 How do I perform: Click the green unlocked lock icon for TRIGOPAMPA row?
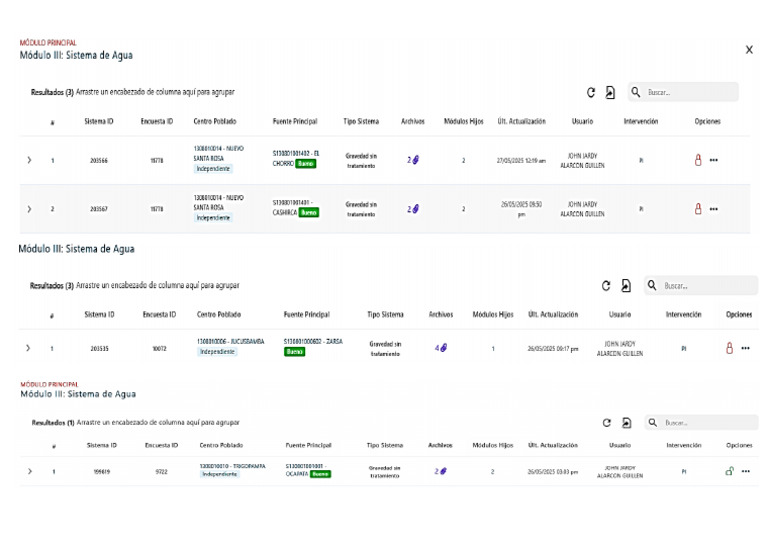point(729,471)
